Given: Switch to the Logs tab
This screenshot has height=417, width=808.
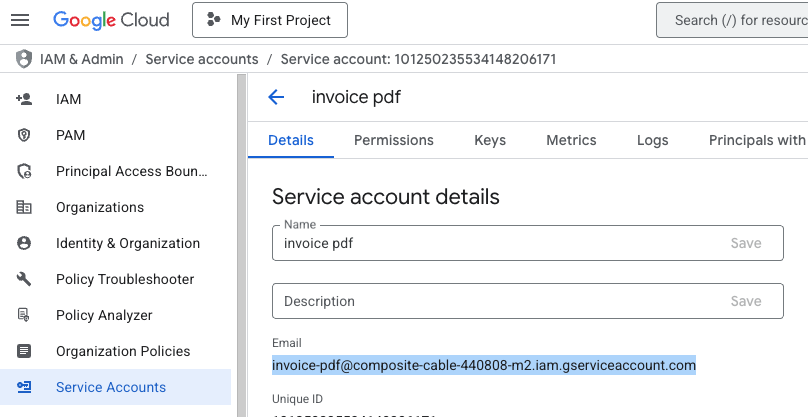Looking at the screenshot, I should pos(652,140).
